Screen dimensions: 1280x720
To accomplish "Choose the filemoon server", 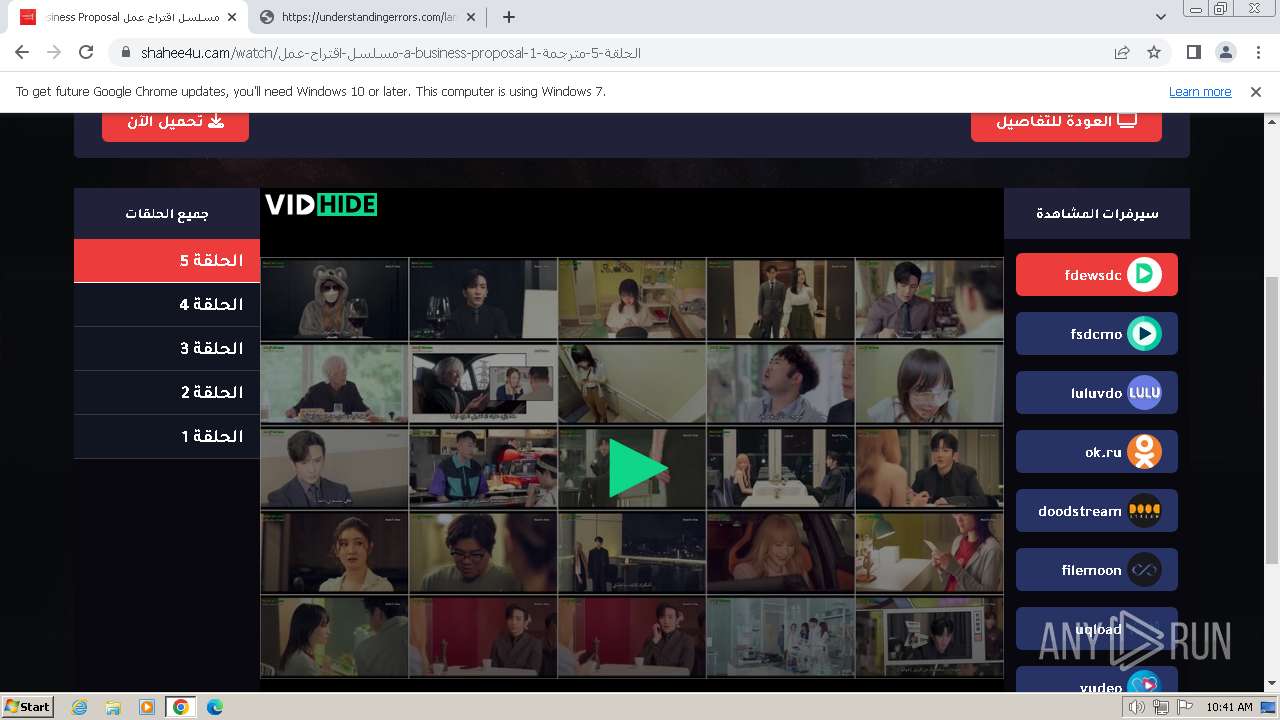I will pos(1096,570).
